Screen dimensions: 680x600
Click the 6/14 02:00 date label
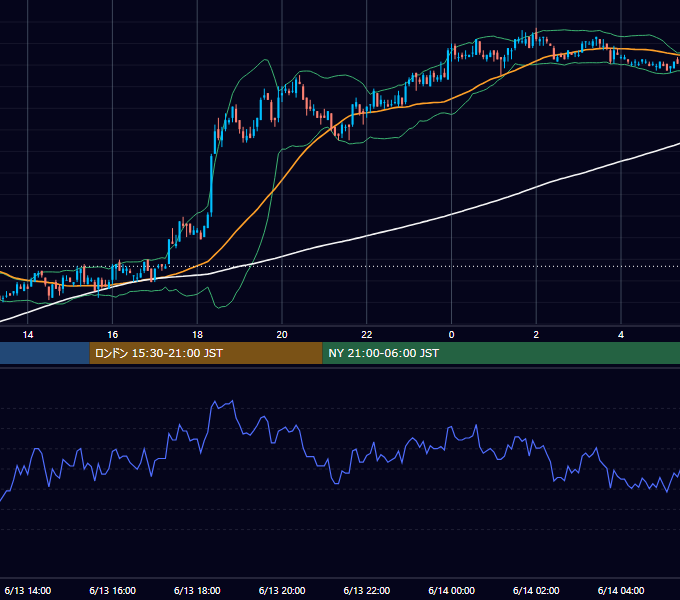(x=536, y=590)
